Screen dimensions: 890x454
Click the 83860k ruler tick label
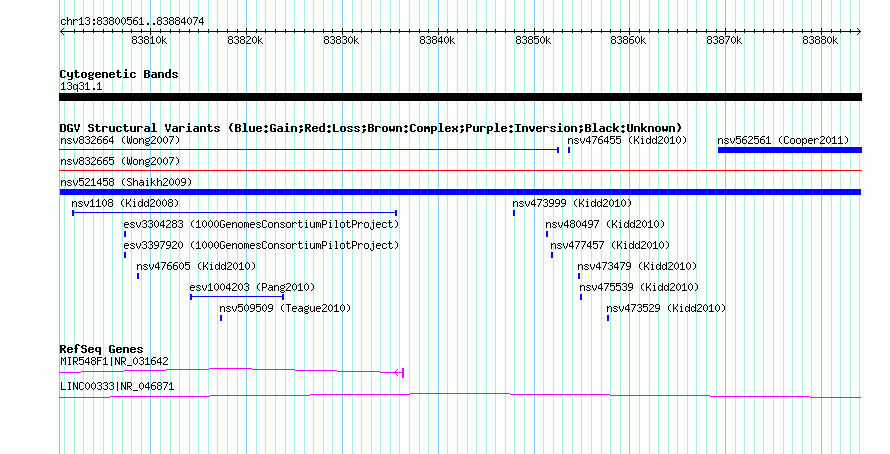tap(628, 40)
